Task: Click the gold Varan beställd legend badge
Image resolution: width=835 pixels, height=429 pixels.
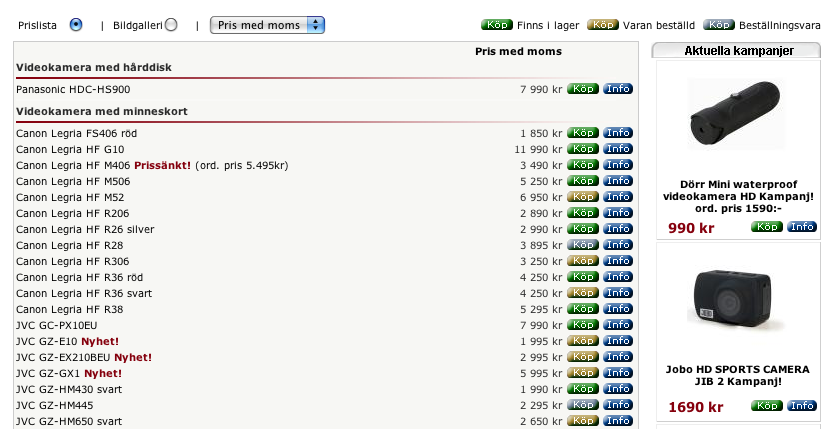Action: (x=603, y=24)
